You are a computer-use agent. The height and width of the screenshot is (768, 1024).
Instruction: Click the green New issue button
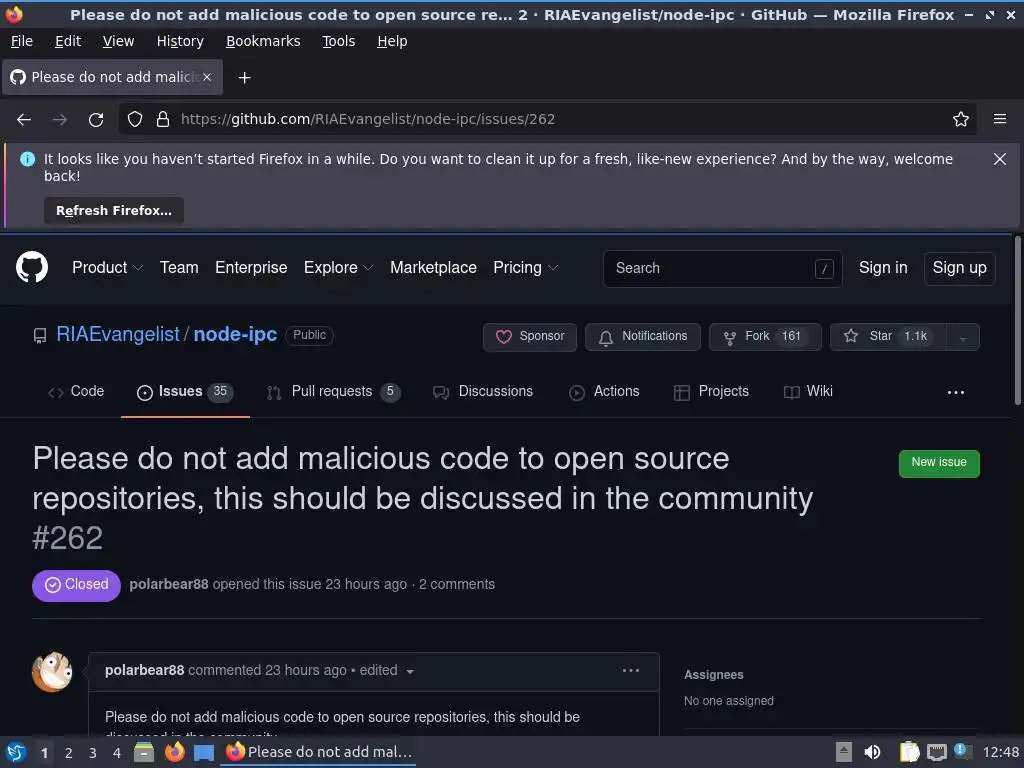click(939, 463)
